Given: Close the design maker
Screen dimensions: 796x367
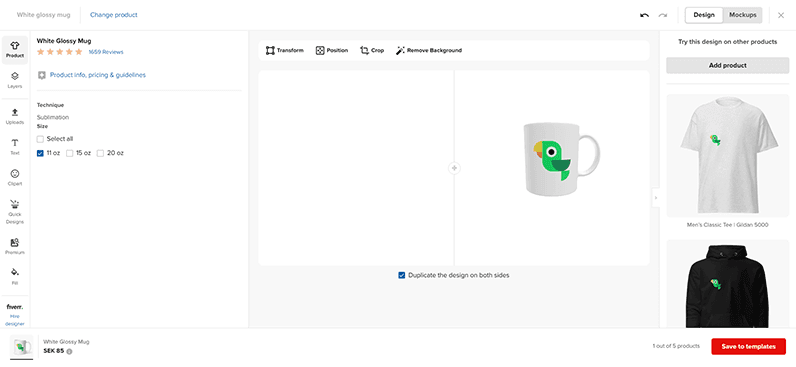Looking at the screenshot, I should [x=781, y=15].
